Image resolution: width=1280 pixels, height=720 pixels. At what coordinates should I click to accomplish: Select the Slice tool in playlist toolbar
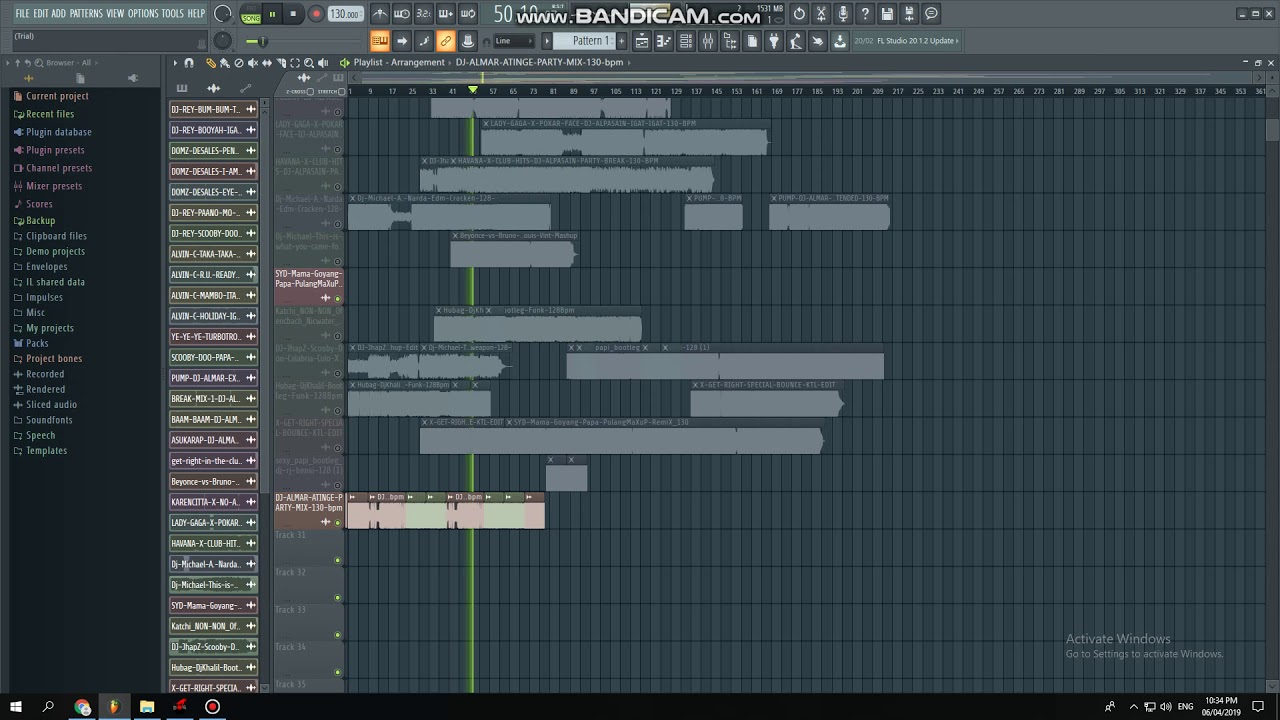[280, 63]
